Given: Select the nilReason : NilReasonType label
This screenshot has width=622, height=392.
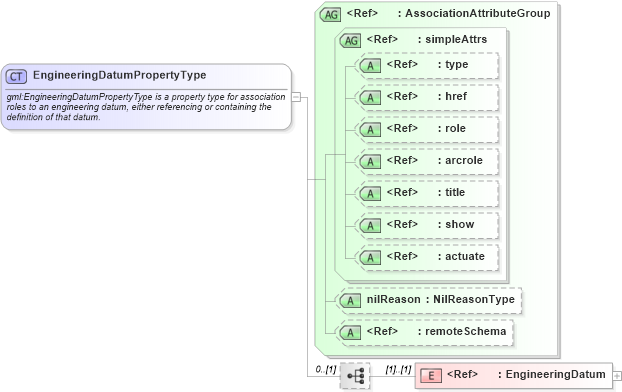Looking at the screenshot, I should [441, 299].
